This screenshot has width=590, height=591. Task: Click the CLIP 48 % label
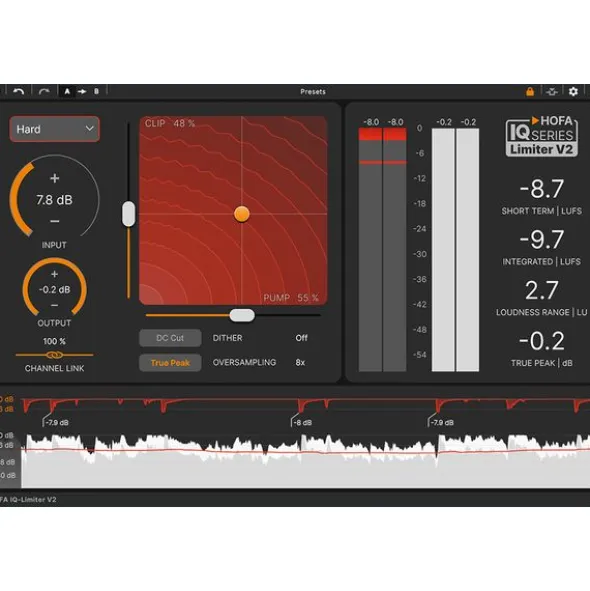point(170,124)
